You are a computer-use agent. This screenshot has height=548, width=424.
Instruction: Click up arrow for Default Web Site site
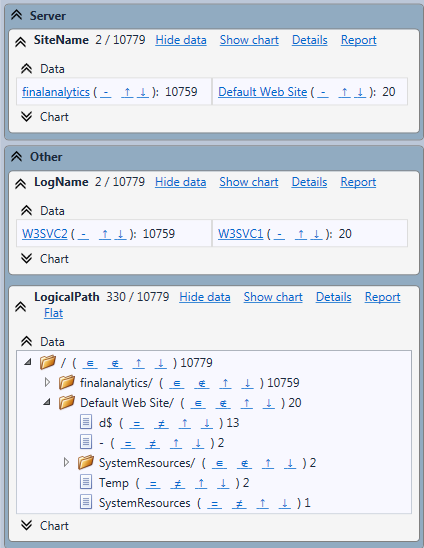344,92
